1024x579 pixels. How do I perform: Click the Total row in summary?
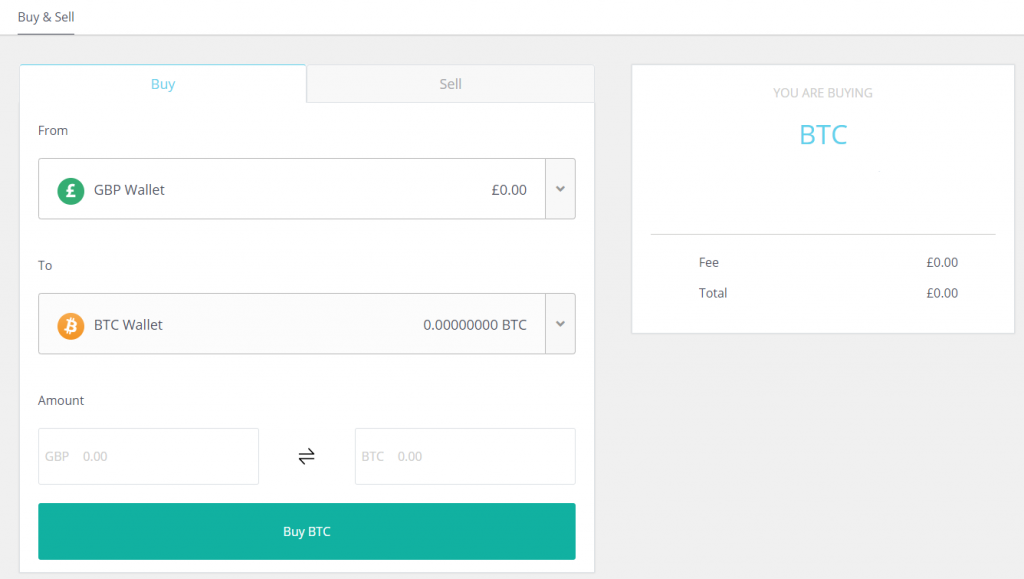click(828, 293)
